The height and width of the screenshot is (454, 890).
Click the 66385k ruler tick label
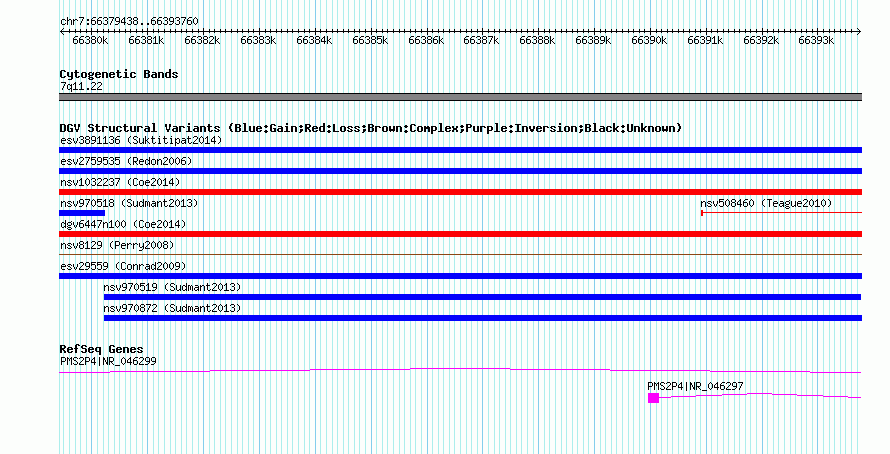tap(370, 40)
